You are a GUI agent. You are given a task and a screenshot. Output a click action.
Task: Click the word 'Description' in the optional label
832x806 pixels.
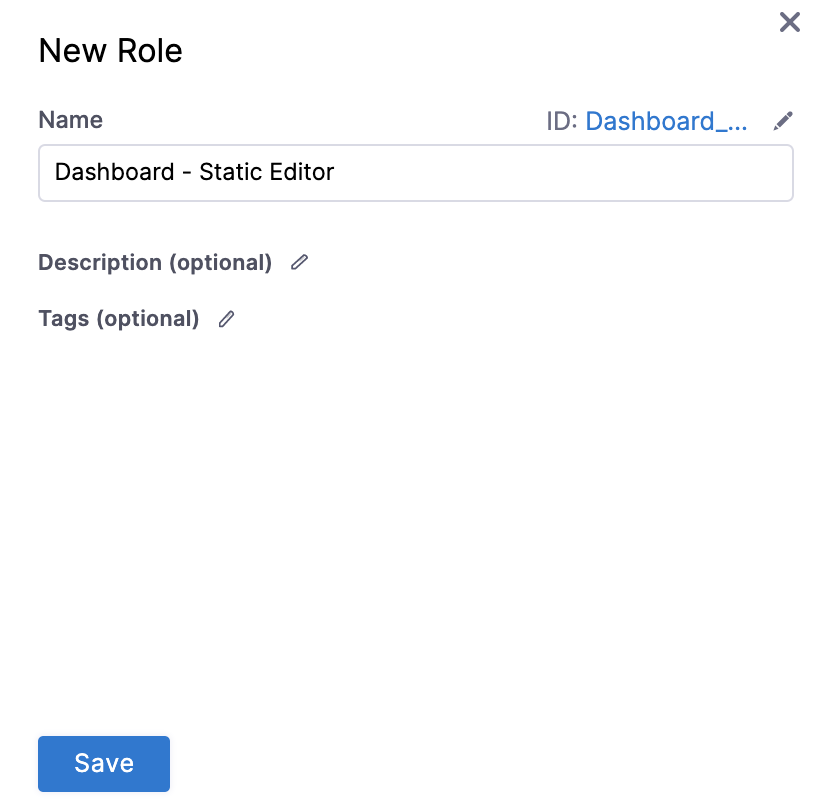point(100,262)
